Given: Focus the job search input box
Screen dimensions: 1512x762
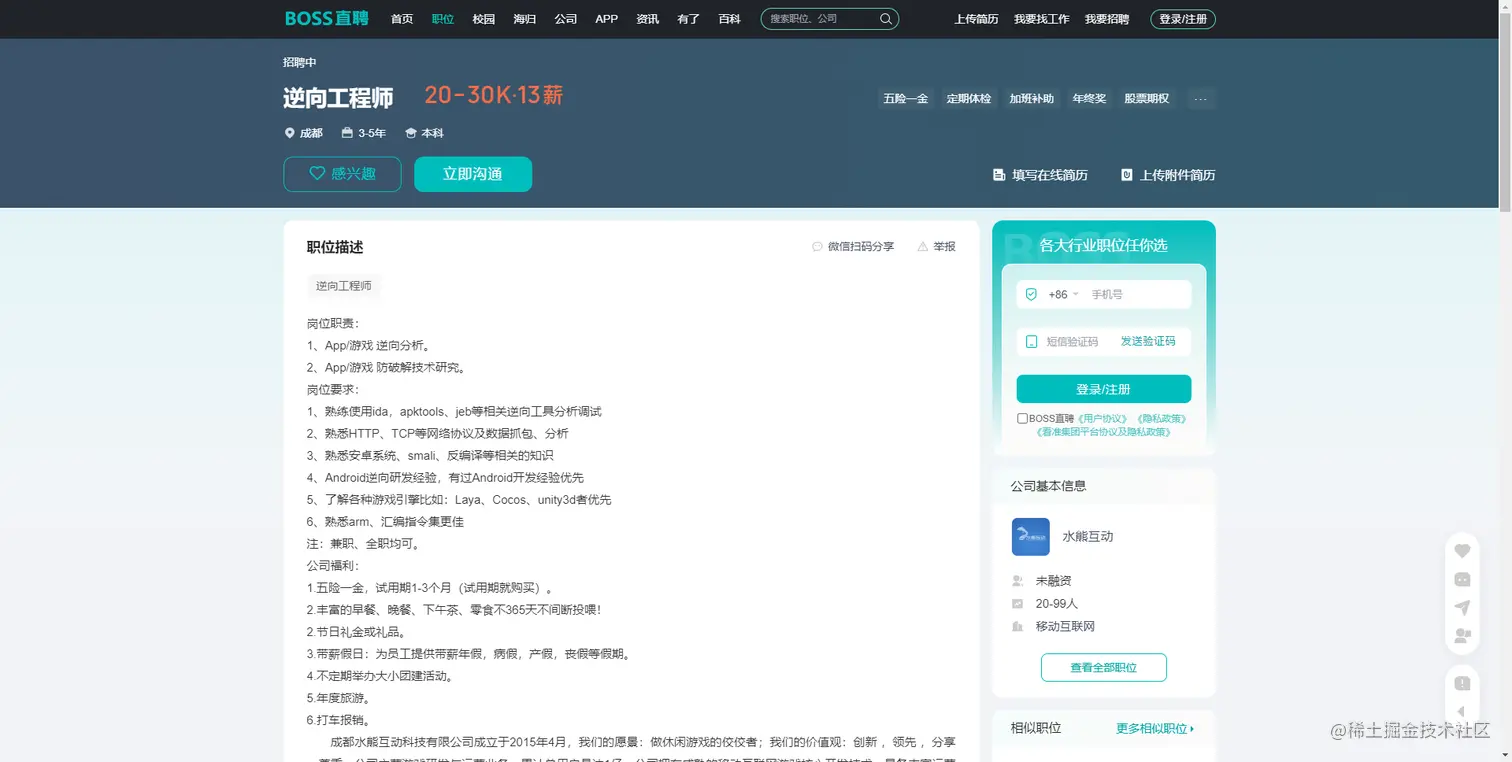Looking at the screenshot, I should coord(820,19).
